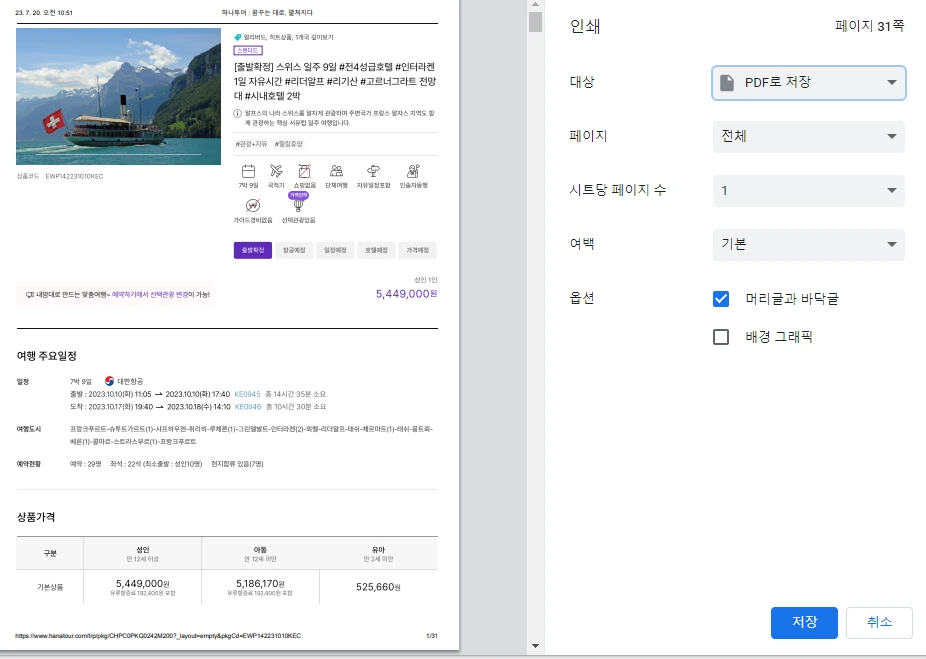Click the 페이지 31쪽 page count label
926x659 pixels.
[869, 25]
